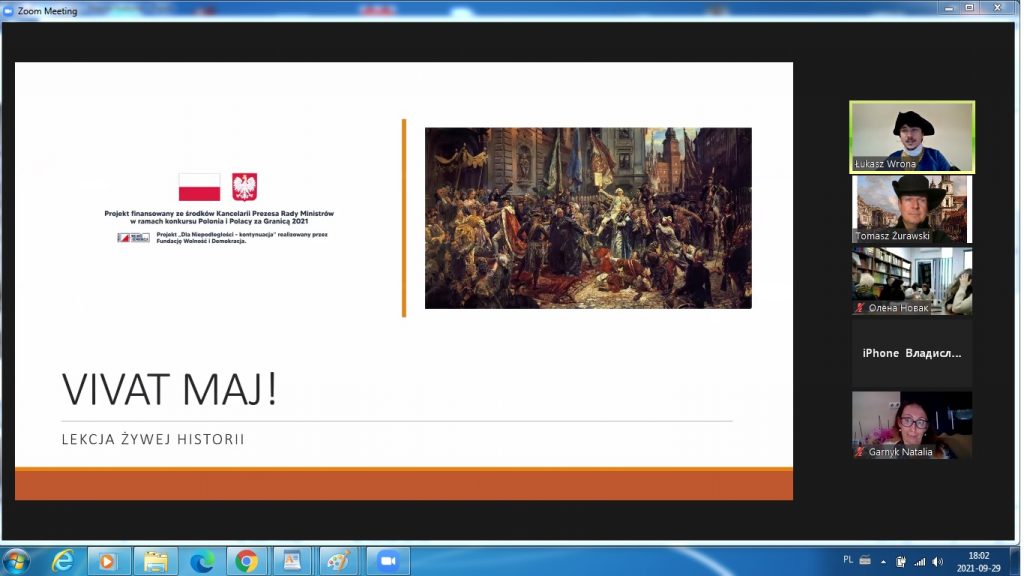
Task: Show hidden system tray icons
Action: (x=883, y=561)
